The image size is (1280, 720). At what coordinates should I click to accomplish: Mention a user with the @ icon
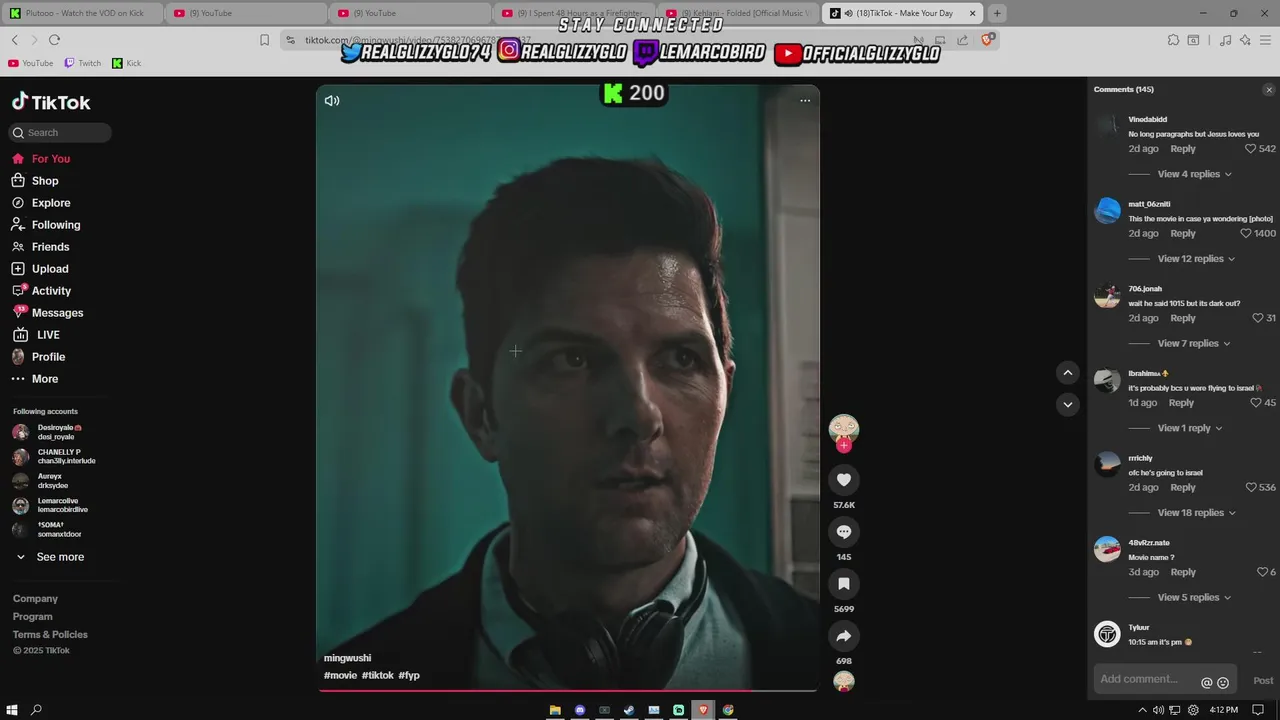[1206, 683]
